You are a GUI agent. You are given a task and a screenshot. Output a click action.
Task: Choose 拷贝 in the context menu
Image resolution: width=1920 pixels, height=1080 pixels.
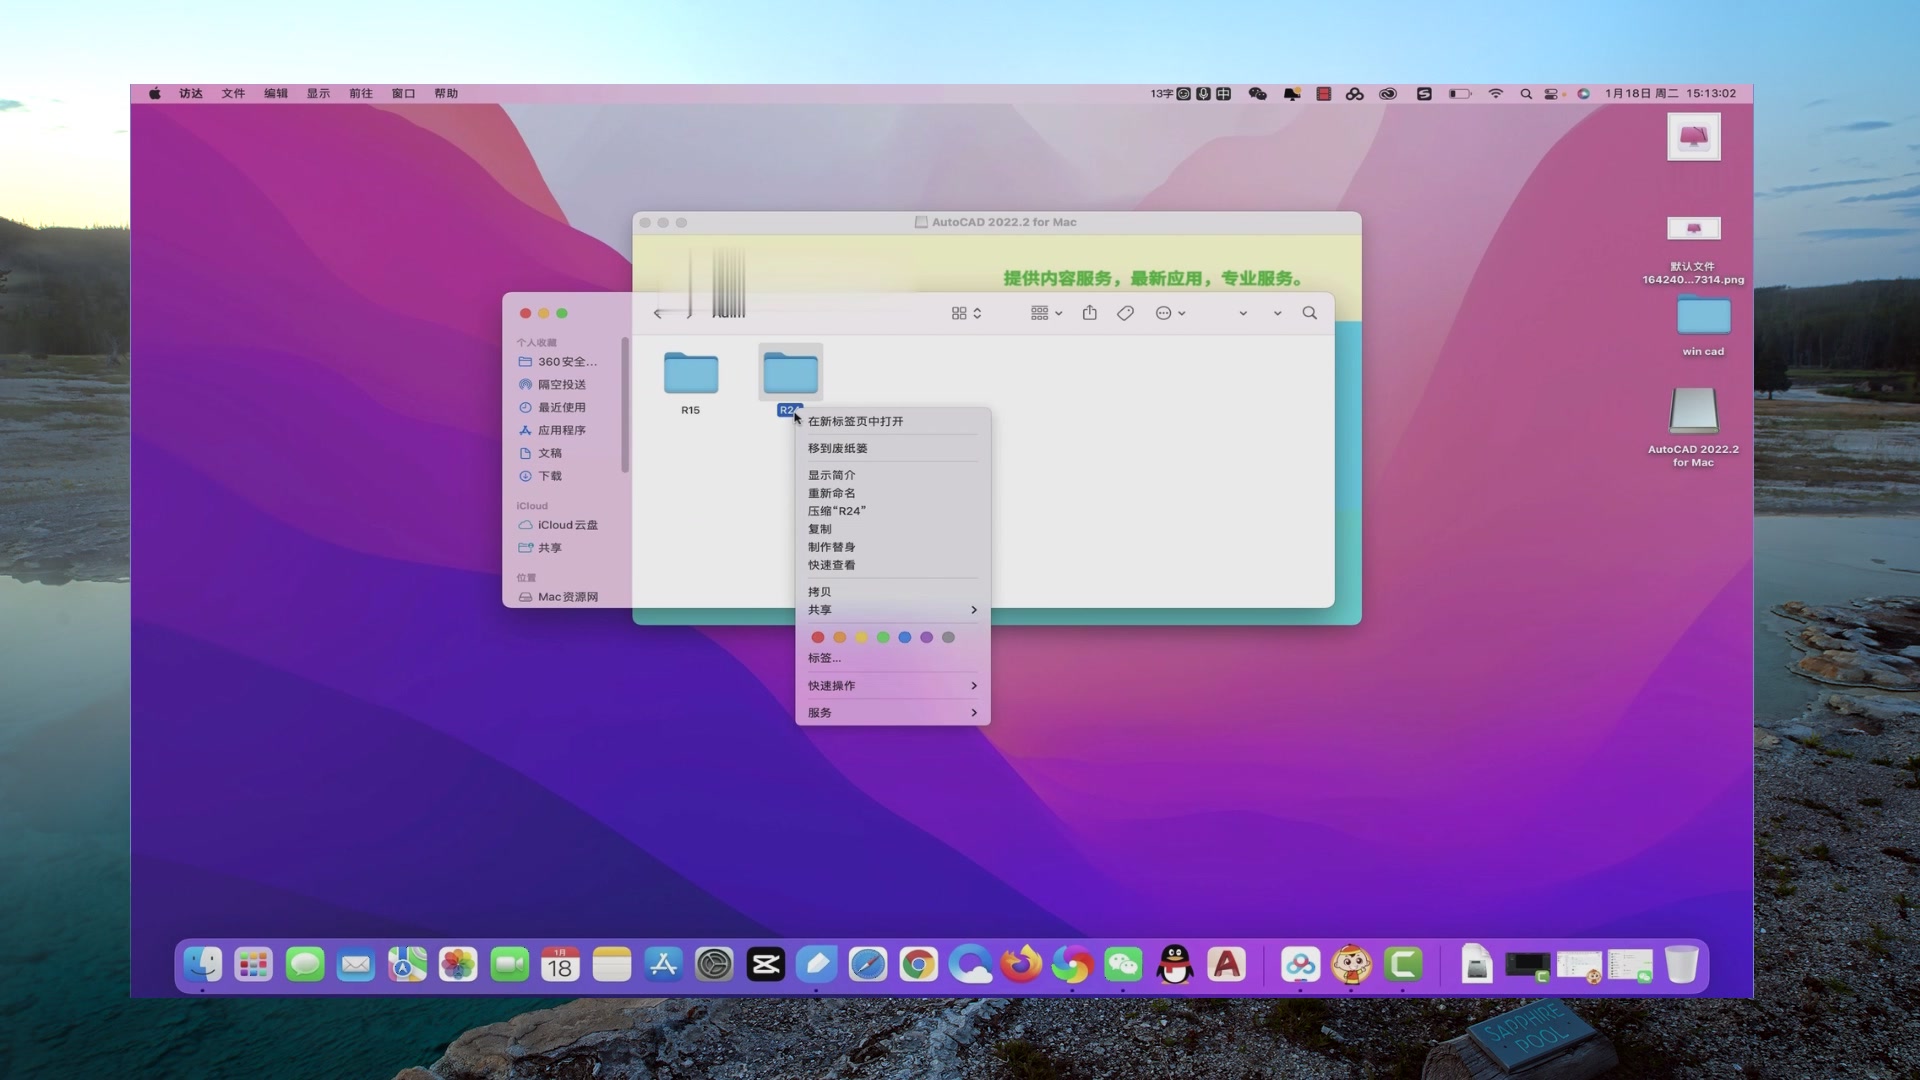click(892, 592)
